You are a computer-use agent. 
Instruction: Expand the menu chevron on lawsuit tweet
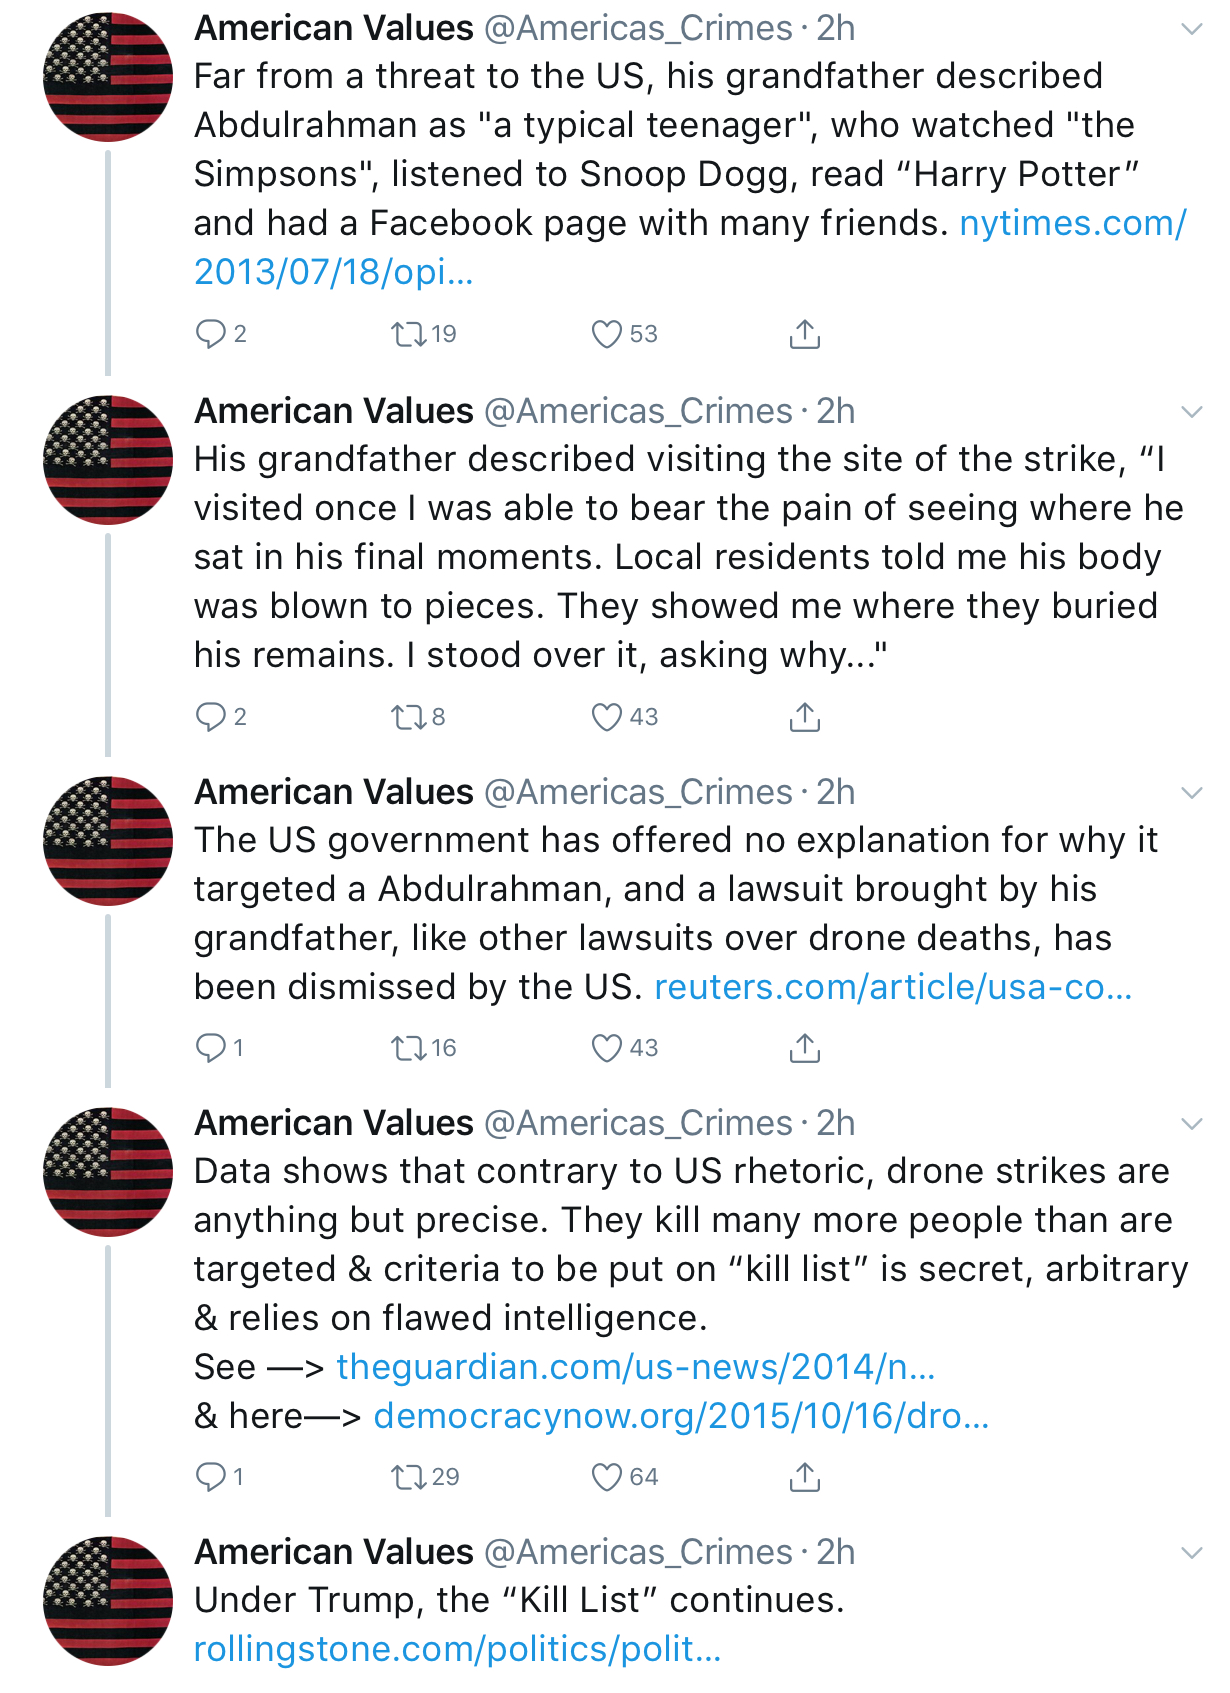coord(1191,793)
